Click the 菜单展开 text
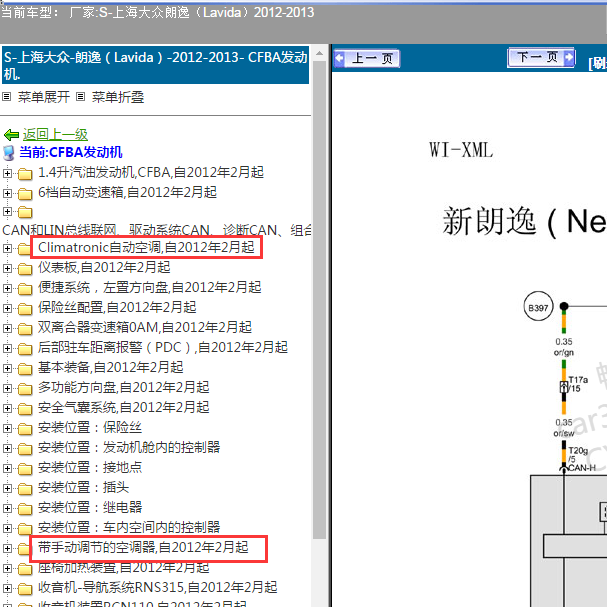The height and width of the screenshot is (607, 607). (44, 97)
